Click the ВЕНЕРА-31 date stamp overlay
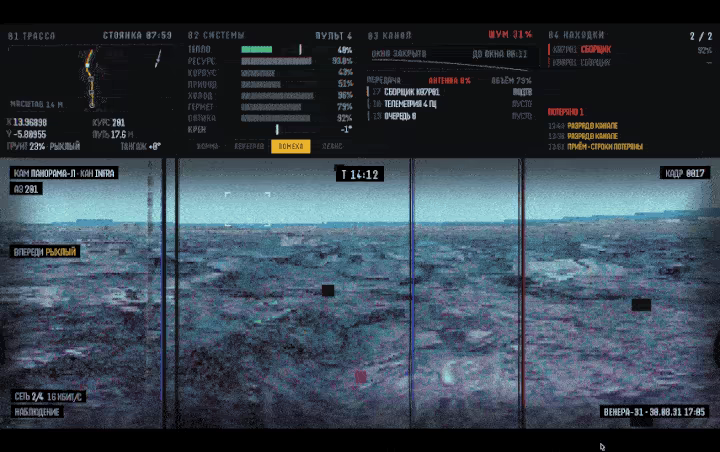The image size is (720, 452). click(x=654, y=412)
